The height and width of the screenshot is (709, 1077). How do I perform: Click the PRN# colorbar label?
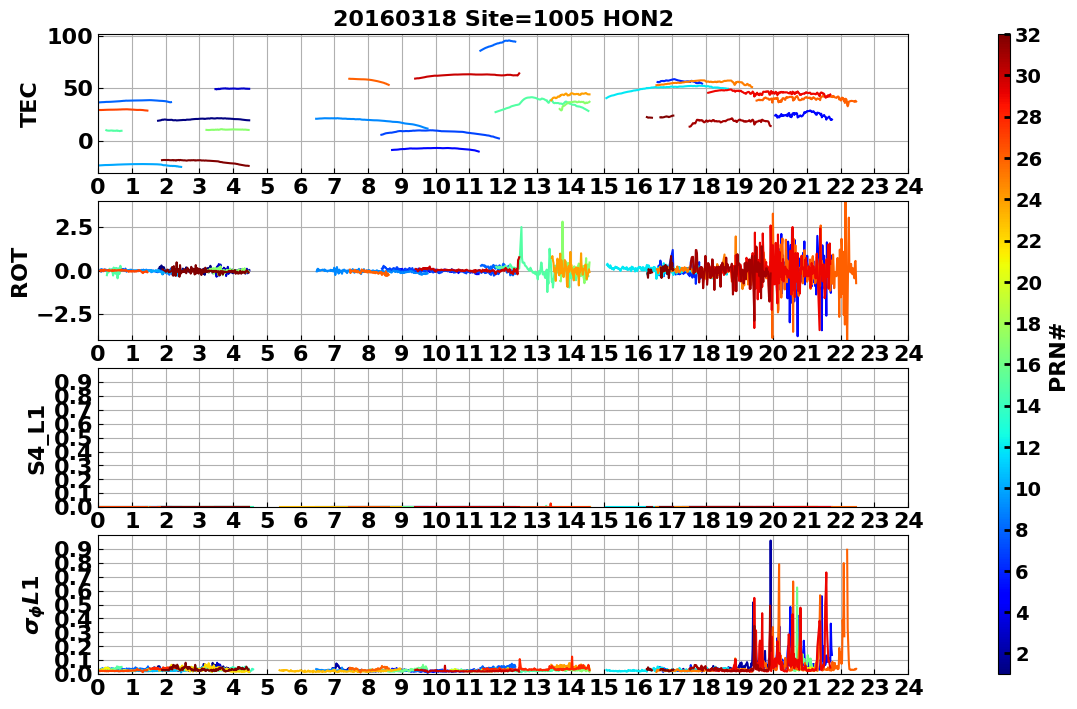tap(1058, 357)
